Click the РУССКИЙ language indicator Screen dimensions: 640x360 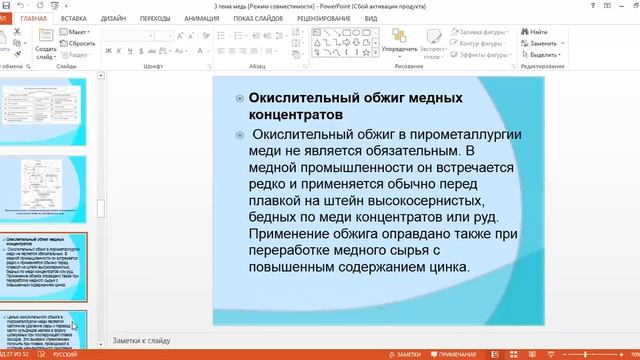coord(65,354)
